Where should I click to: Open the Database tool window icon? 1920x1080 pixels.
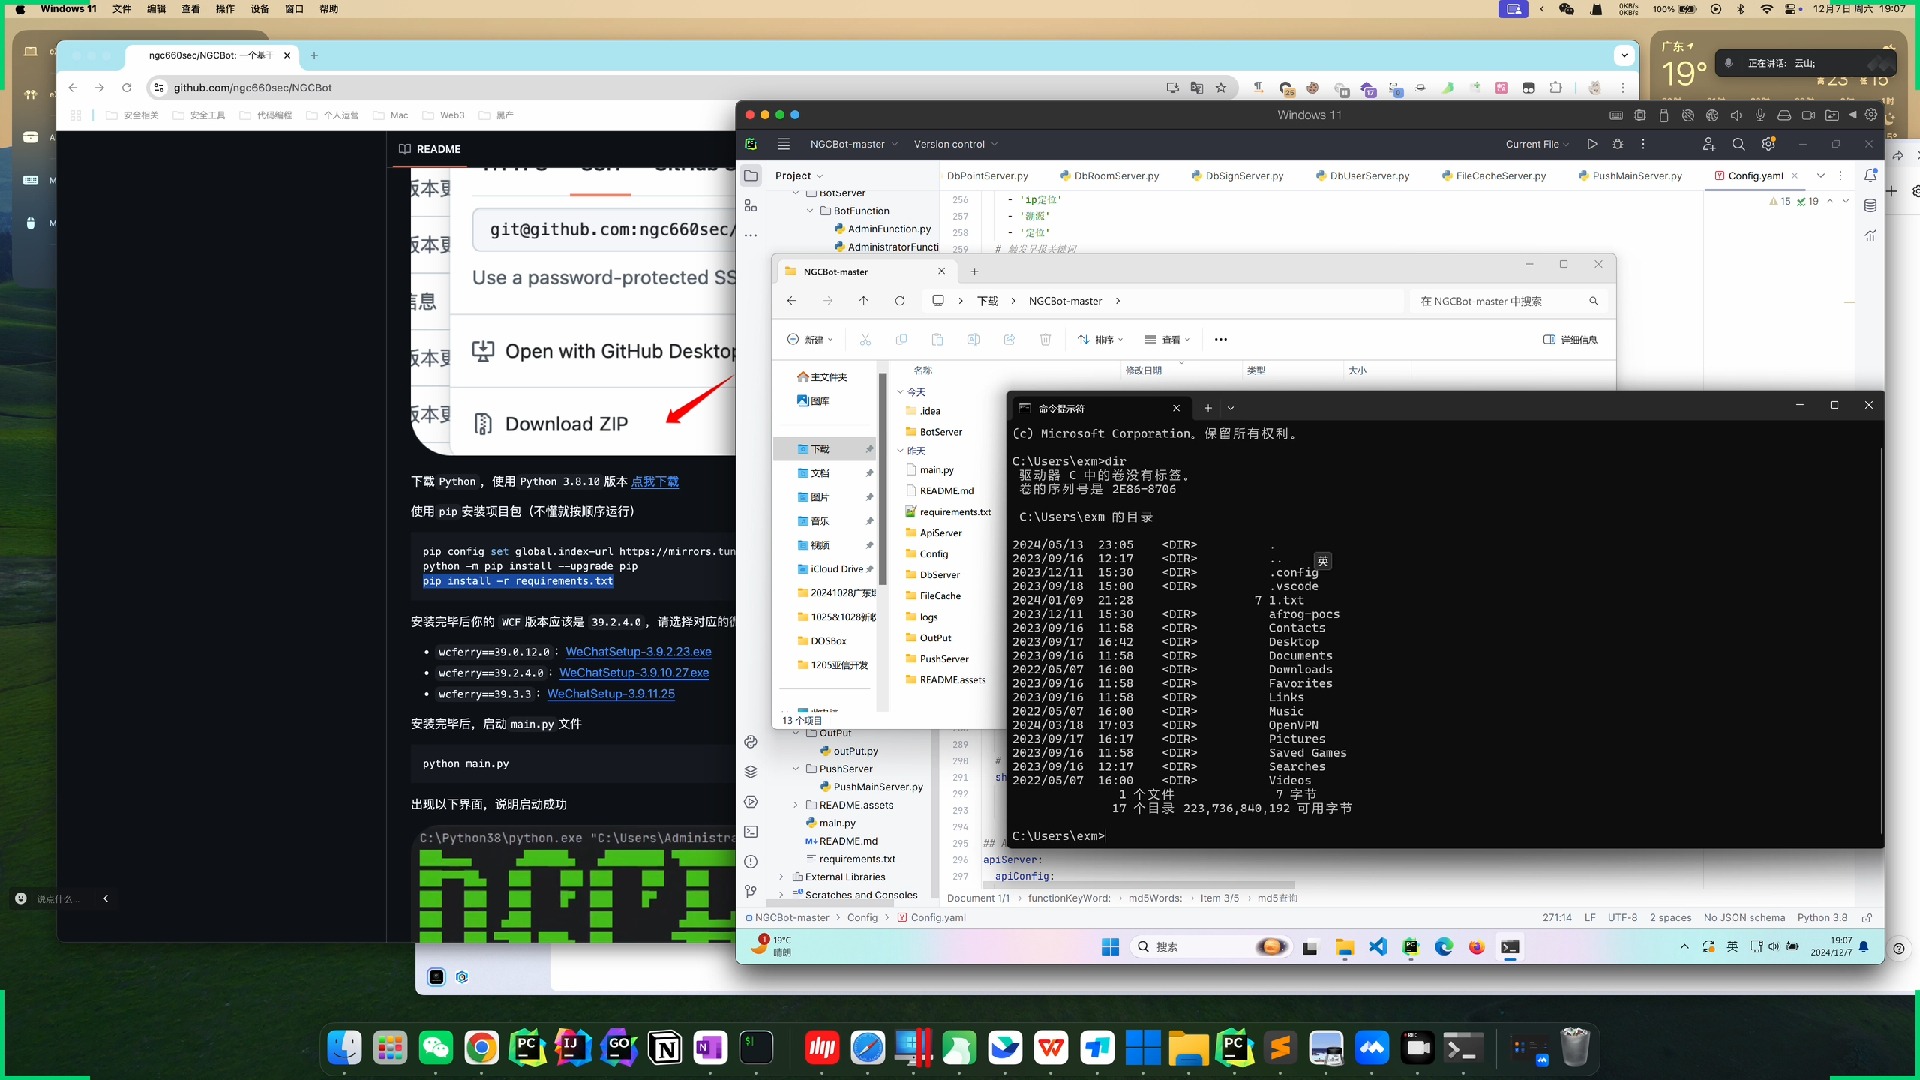[1870, 205]
